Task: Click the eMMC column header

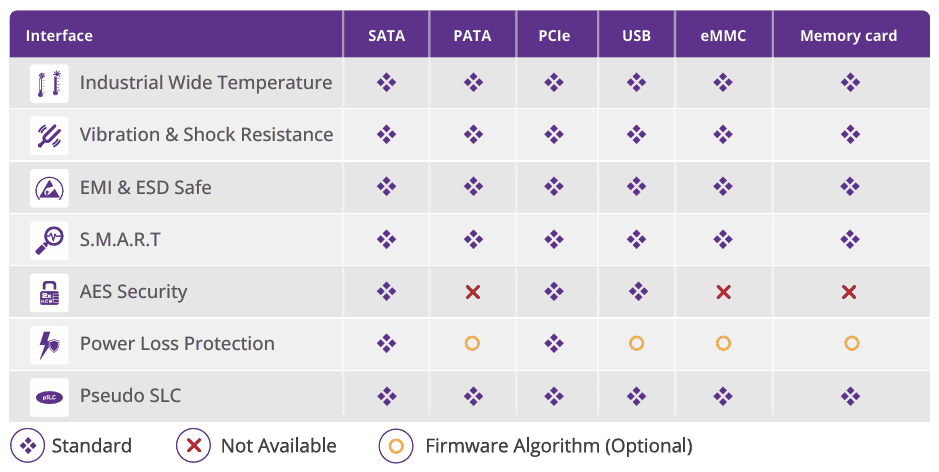Action: click(x=723, y=36)
